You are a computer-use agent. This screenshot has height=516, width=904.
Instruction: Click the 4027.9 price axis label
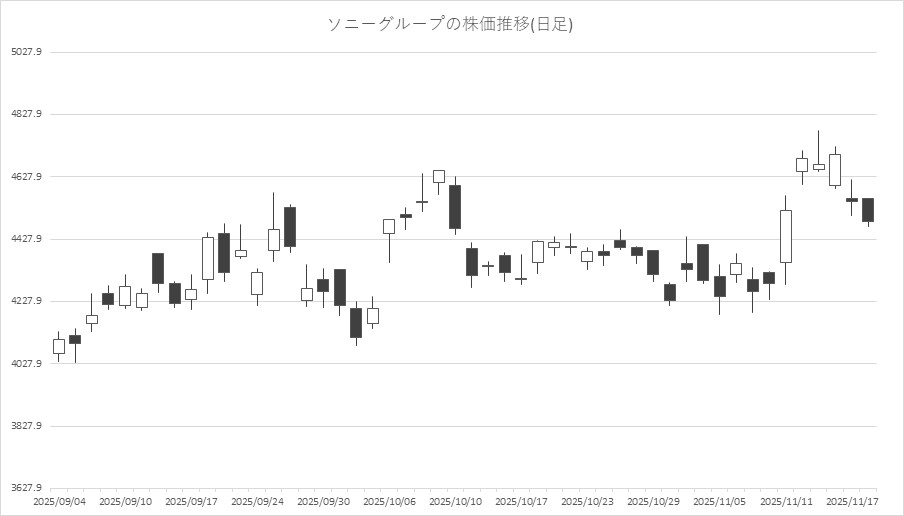pos(25,364)
